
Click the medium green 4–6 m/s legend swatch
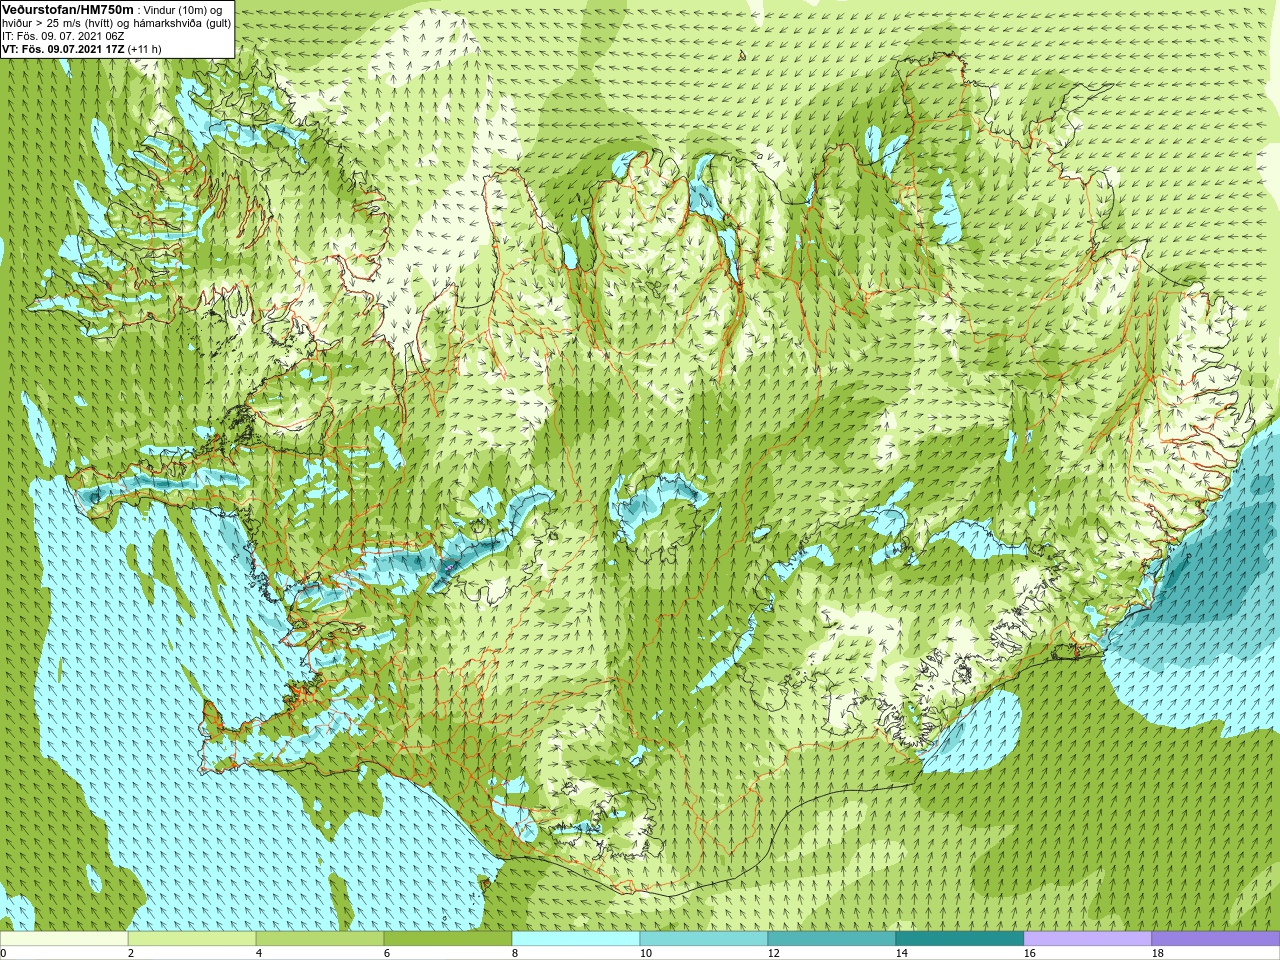[x=320, y=939]
